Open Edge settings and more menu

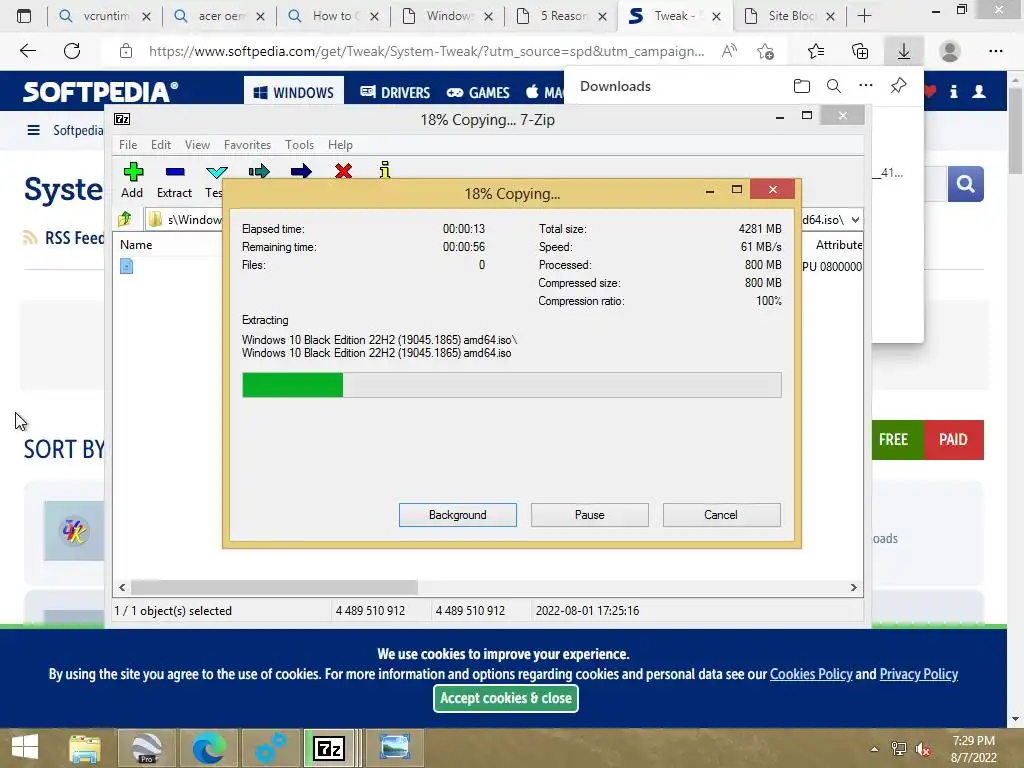tap(995, 51)
